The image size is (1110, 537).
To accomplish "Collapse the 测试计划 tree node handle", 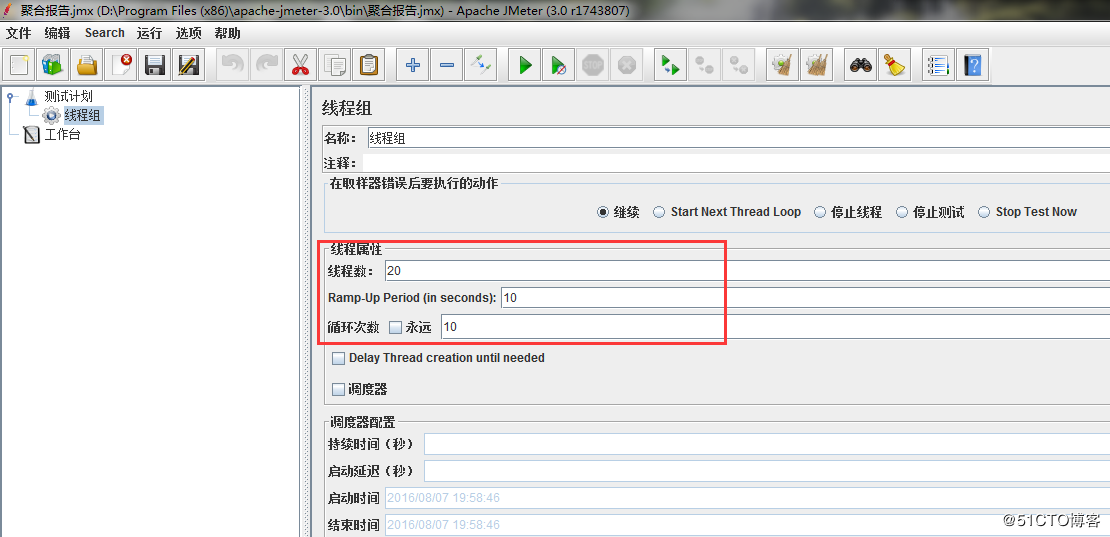I will [9, 97].
